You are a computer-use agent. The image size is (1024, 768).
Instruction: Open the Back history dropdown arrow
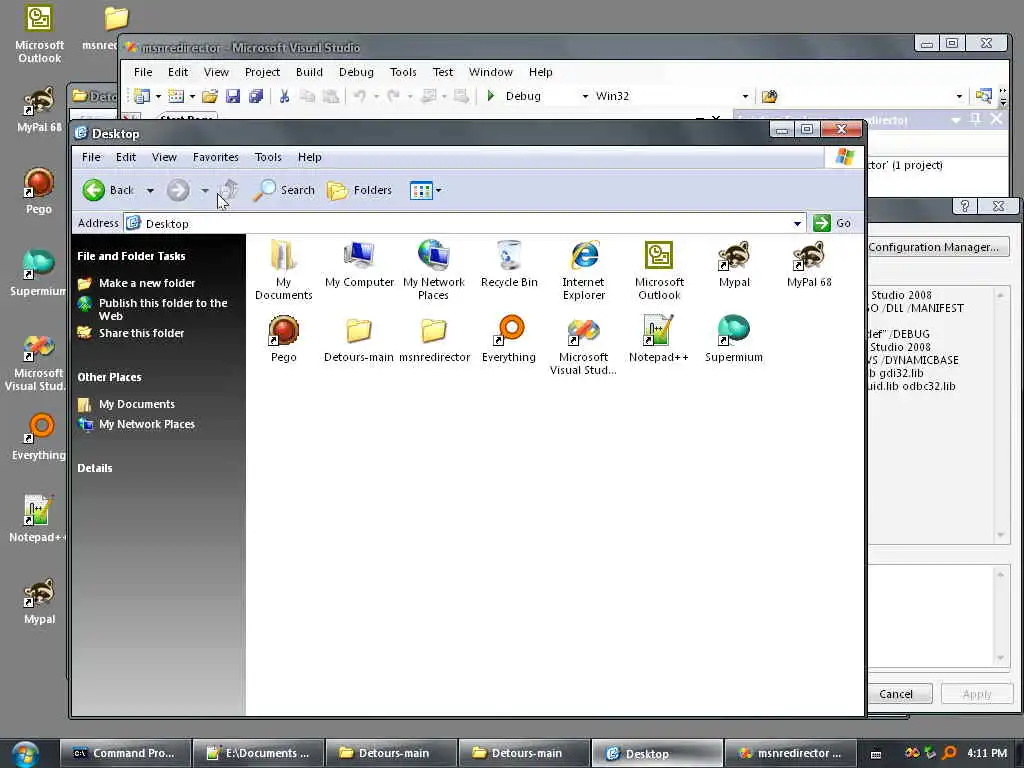[x=150, y=191]
